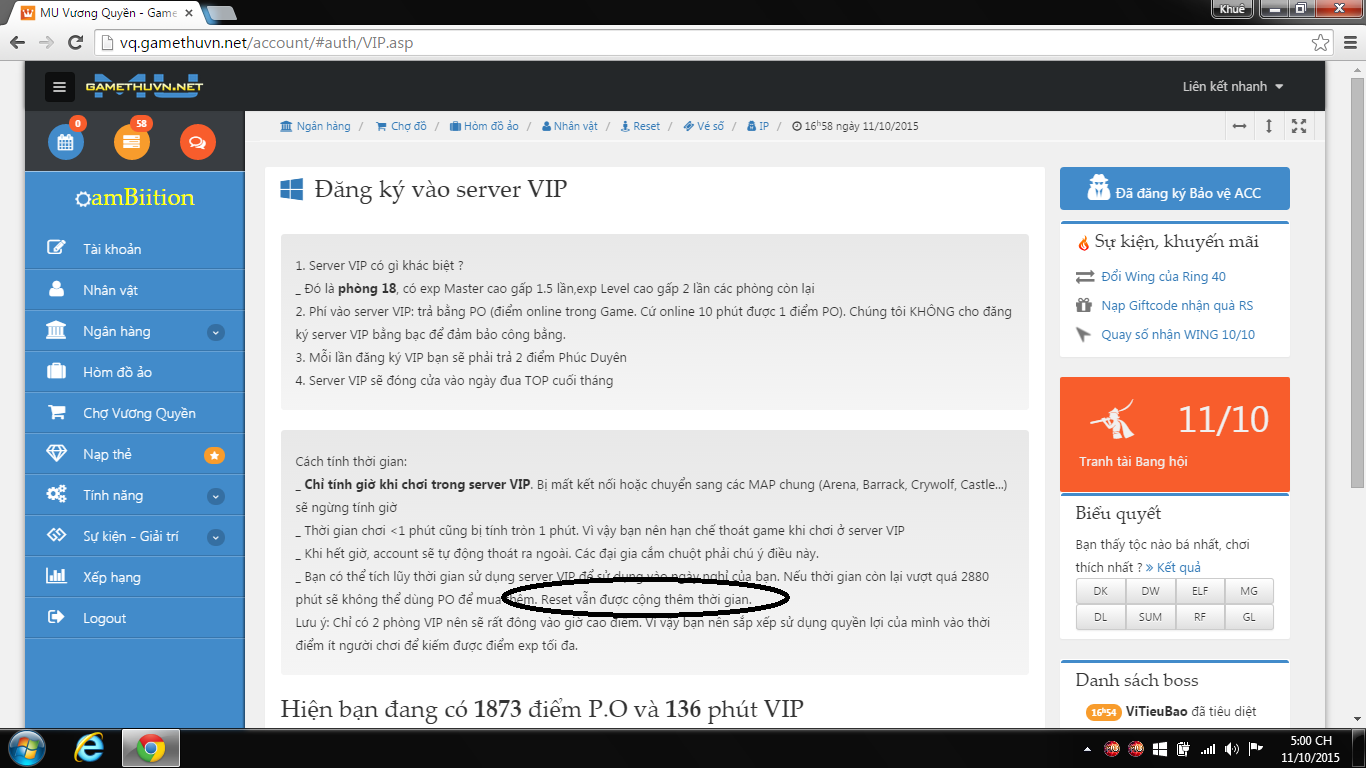This screenshot has height=768, width=1366.
Task: Toggle fullscreen expand icon in toolbar
Action: click(x=1299, y=126)
